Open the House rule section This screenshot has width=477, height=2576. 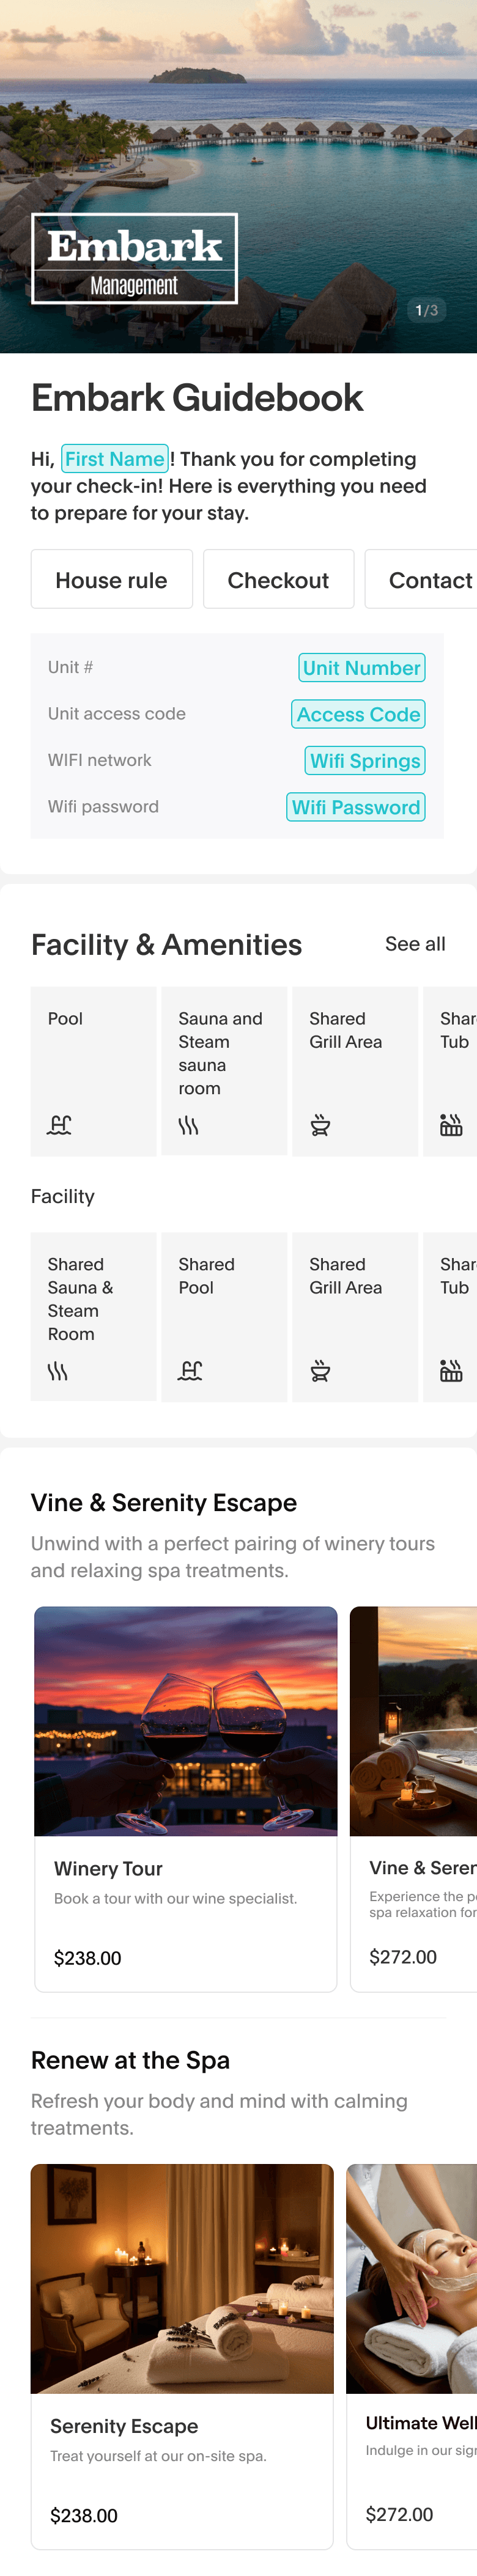[111, 579]
